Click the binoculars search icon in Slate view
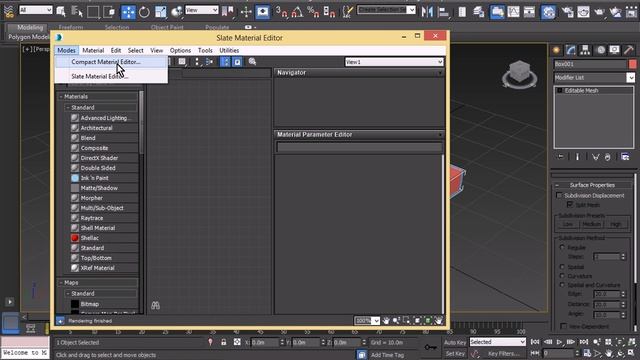640x360 pixels. 156,305
